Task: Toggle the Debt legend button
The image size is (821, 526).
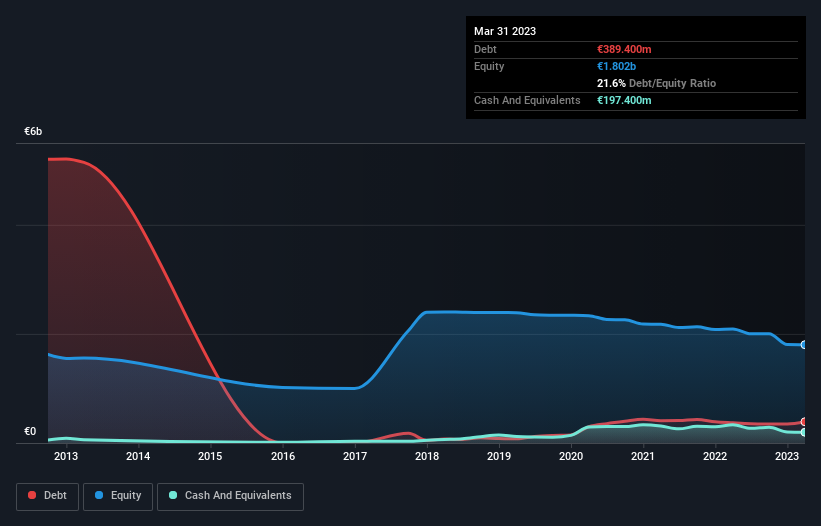Action: pos(47,496)
